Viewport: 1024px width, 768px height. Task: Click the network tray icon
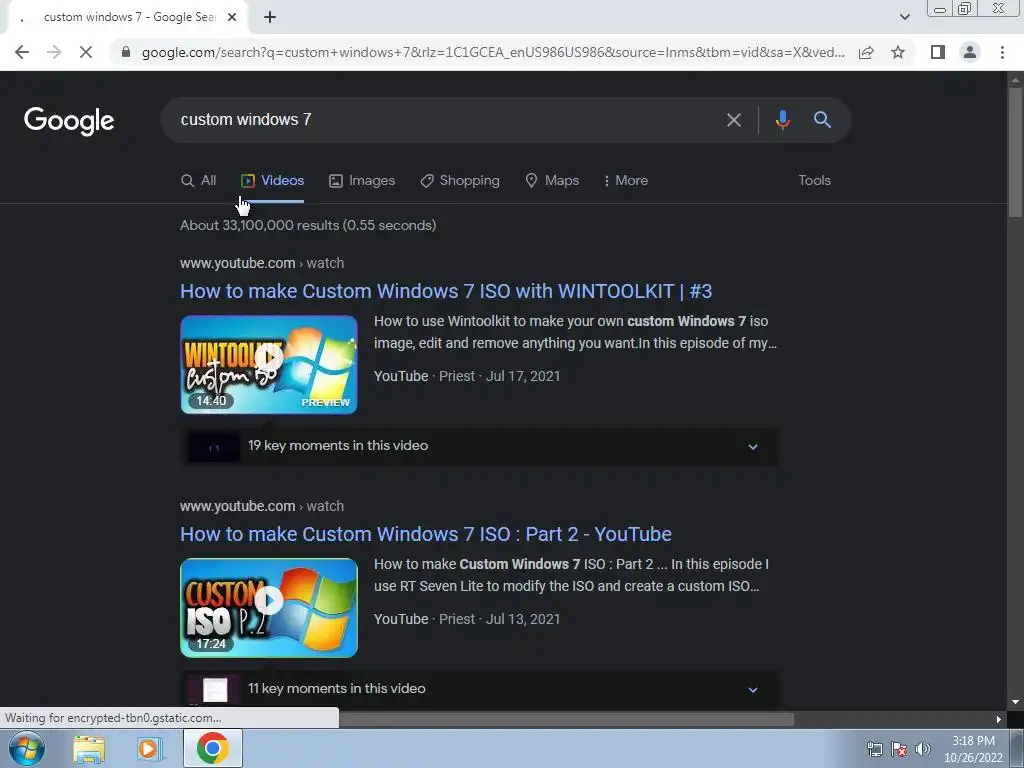point(874,749)
